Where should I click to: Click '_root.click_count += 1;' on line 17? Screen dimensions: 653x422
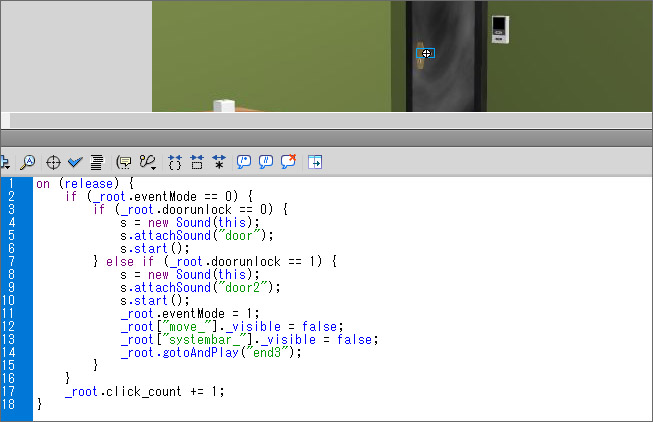click(145, 391)
